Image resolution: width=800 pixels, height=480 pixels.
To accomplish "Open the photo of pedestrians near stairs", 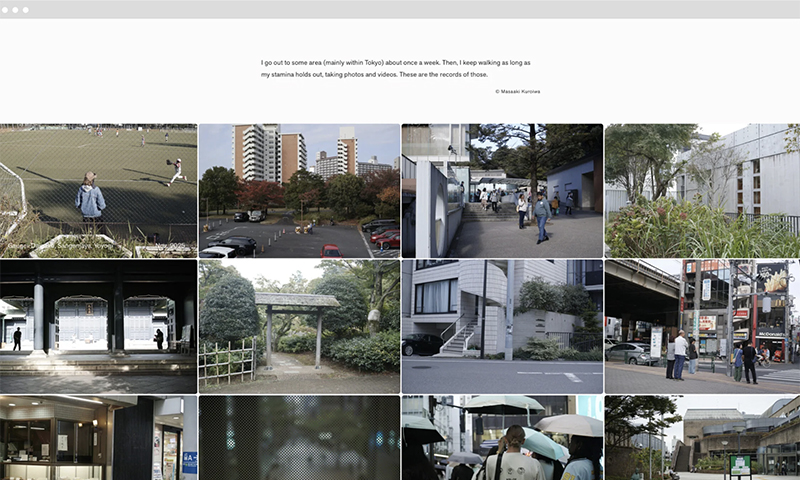I will coord(503,191).
